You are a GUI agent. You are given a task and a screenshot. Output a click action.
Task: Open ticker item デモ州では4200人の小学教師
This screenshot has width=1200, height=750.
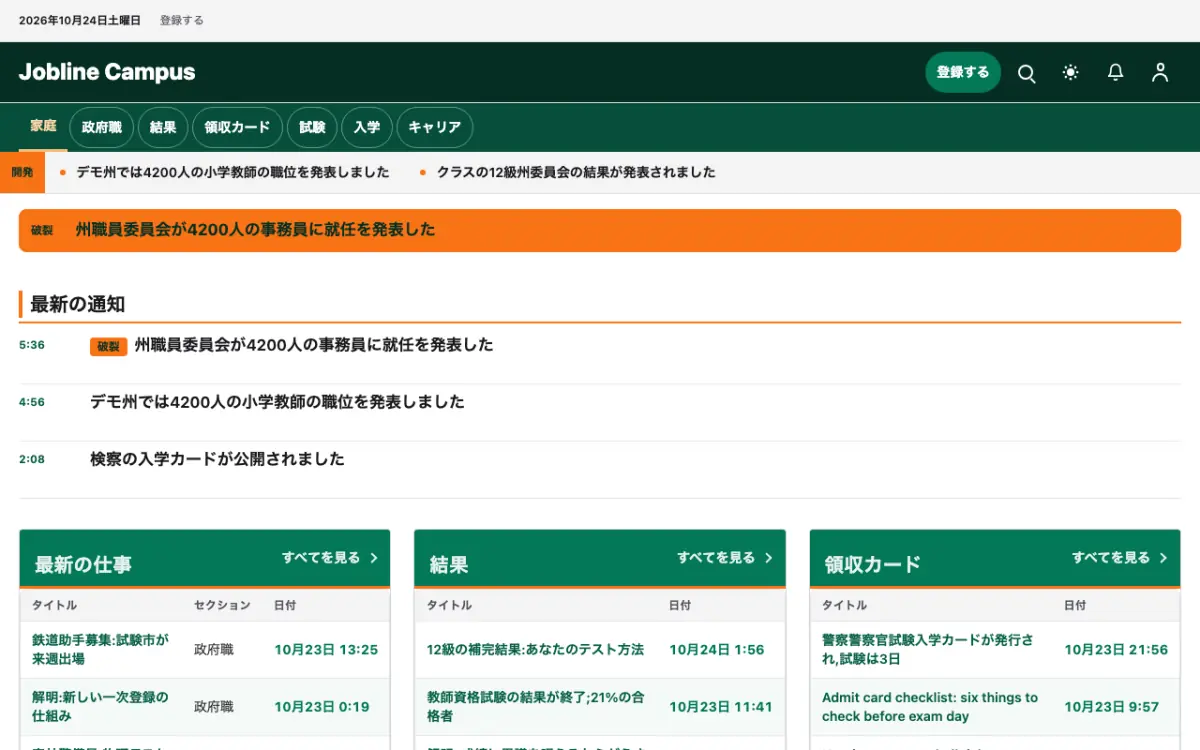pos(233,172)
